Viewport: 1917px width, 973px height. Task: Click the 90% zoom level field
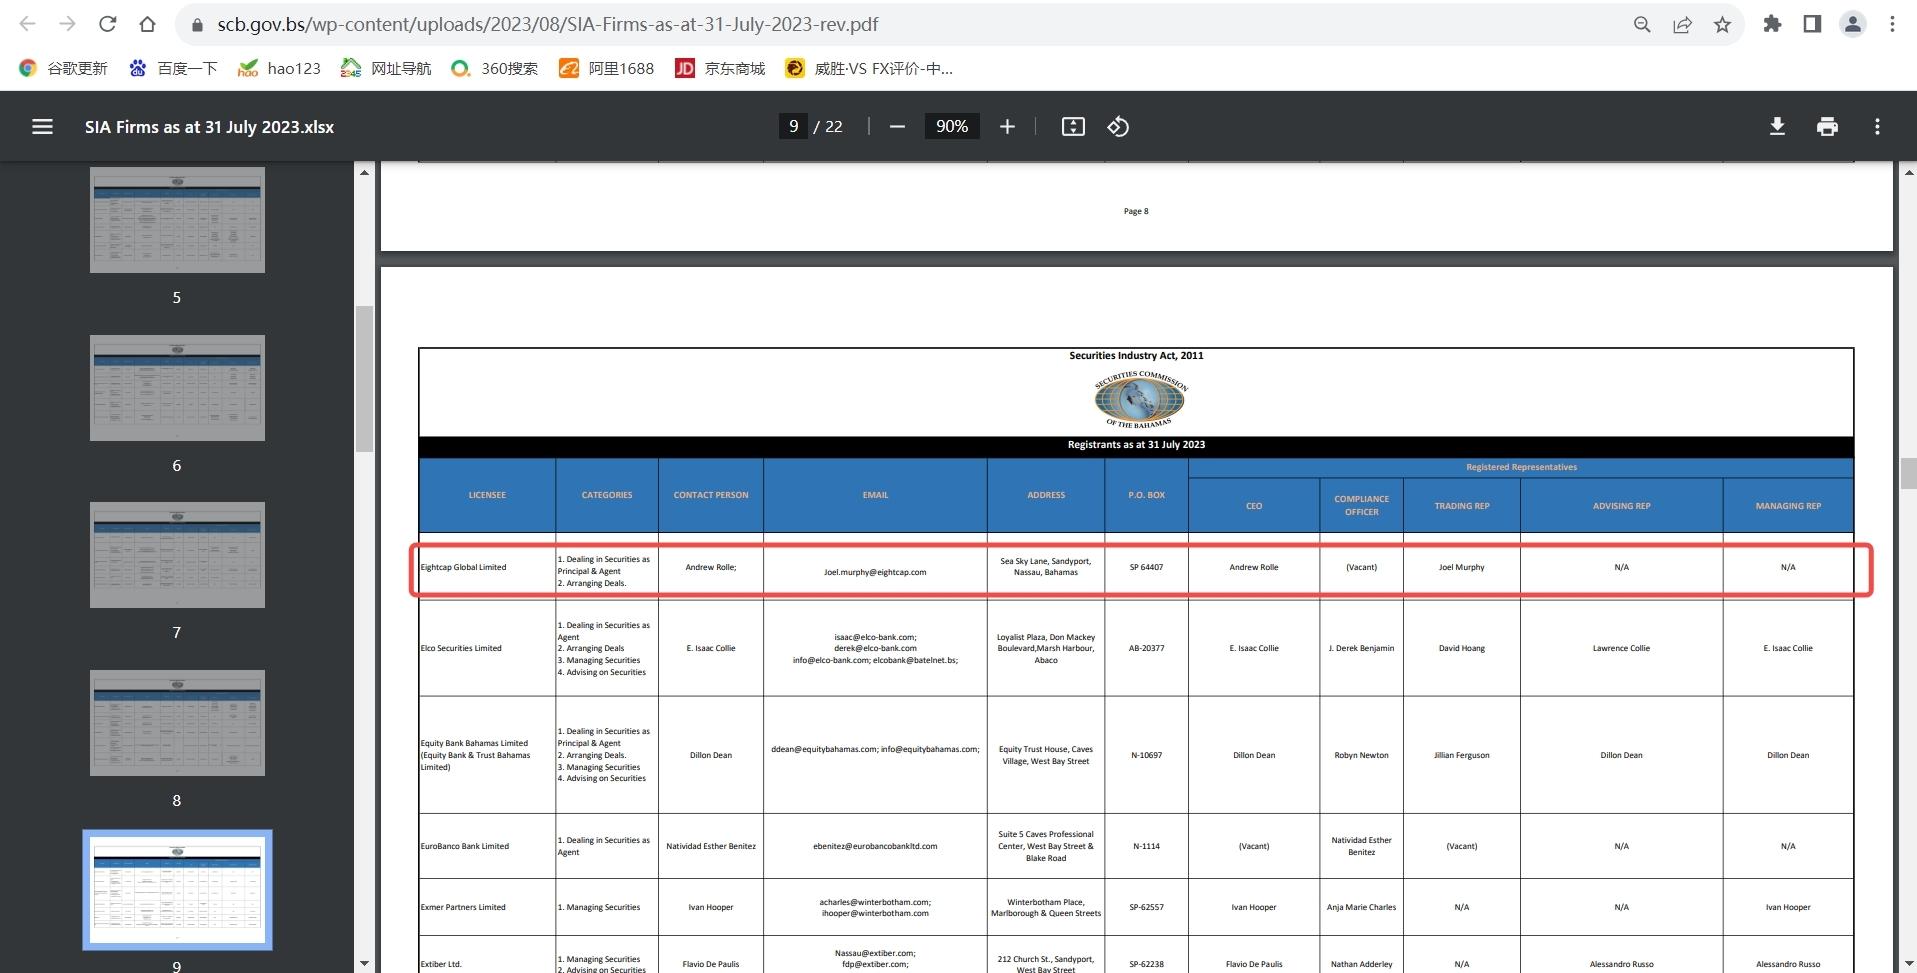tap(951, 126)
